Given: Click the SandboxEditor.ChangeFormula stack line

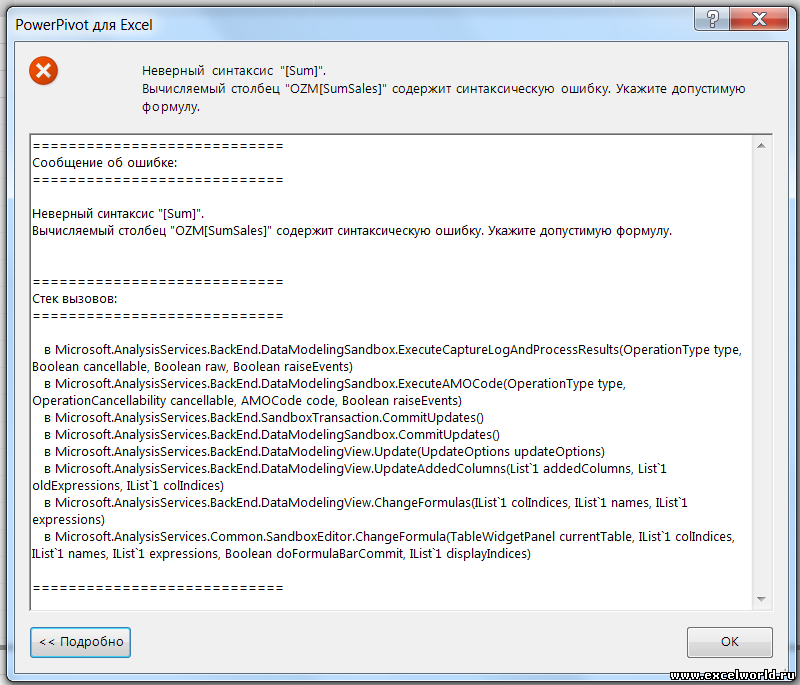Looking at the screenshot, I should pos(383,545).
